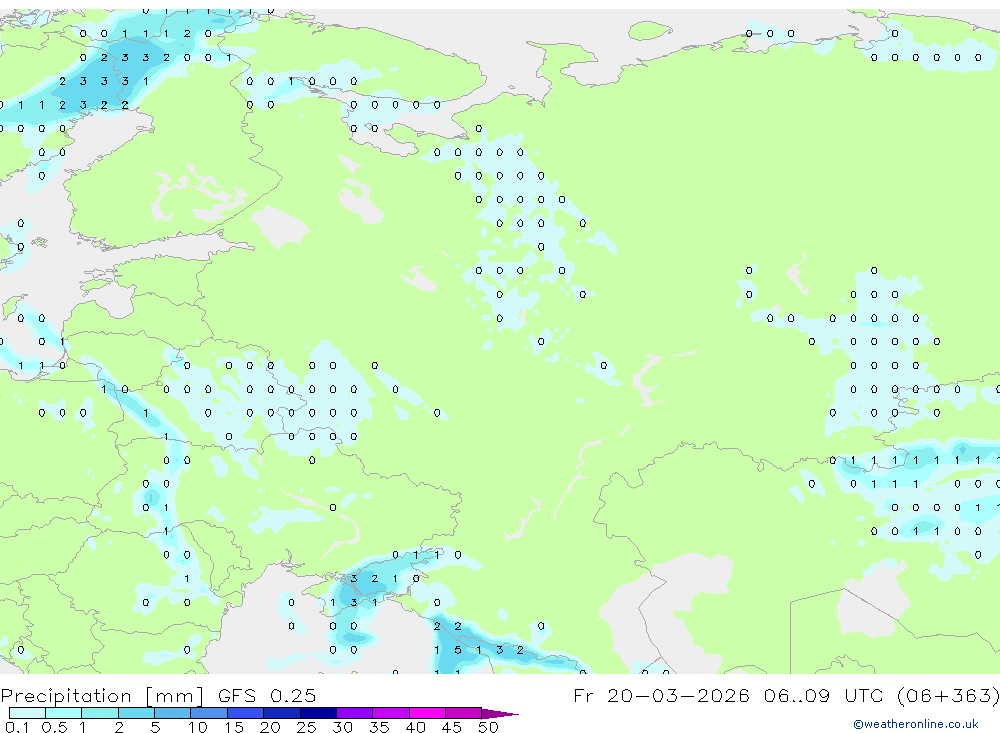The height and width of the screenshot is (733, 1000).
Task: Choose the legend swatch for the 15–20 mm range
Action: 245,713
